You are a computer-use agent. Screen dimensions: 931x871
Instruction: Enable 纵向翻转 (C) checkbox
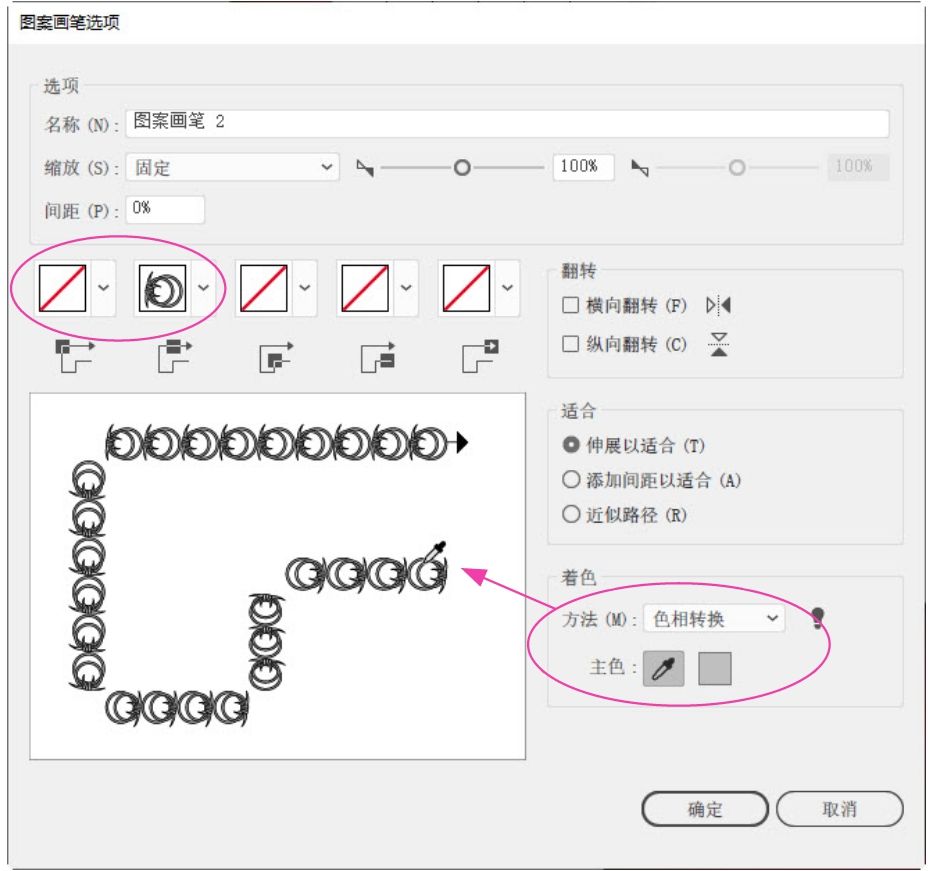[570, 344]
